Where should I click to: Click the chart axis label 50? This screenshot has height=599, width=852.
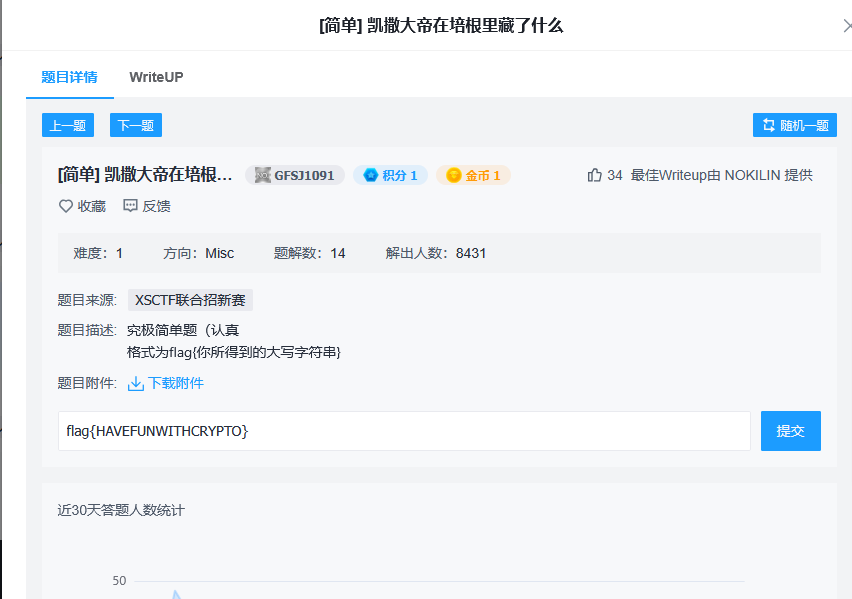click(119, 581)
